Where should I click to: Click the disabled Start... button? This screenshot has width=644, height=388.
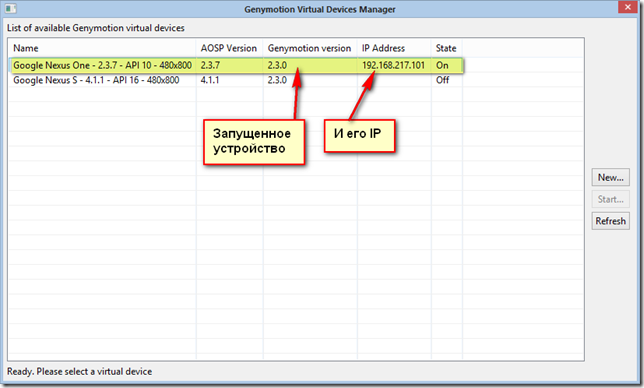coord(610,199)
